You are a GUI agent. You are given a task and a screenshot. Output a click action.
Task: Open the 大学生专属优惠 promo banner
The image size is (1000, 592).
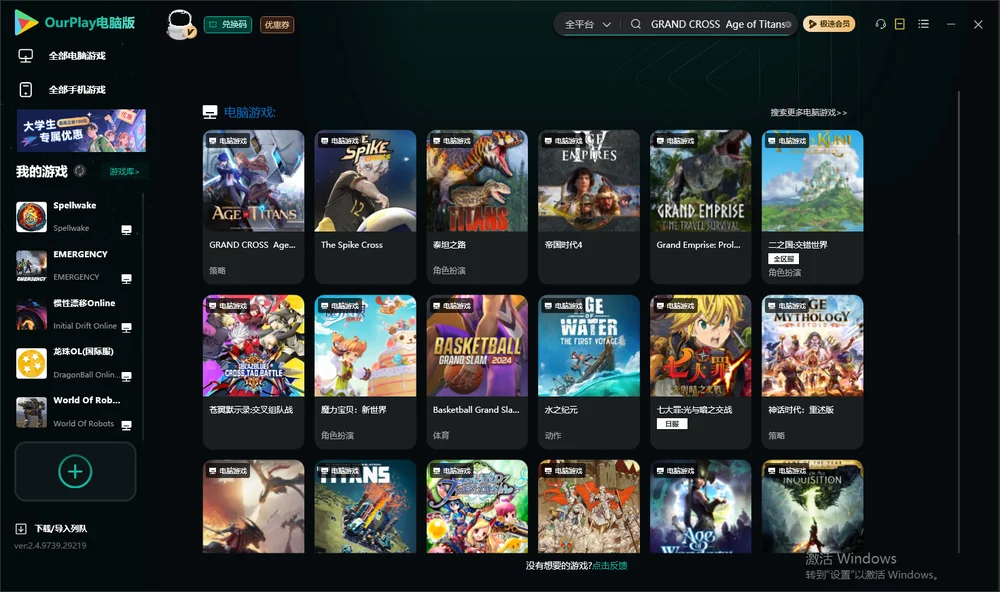coord(81,130)
